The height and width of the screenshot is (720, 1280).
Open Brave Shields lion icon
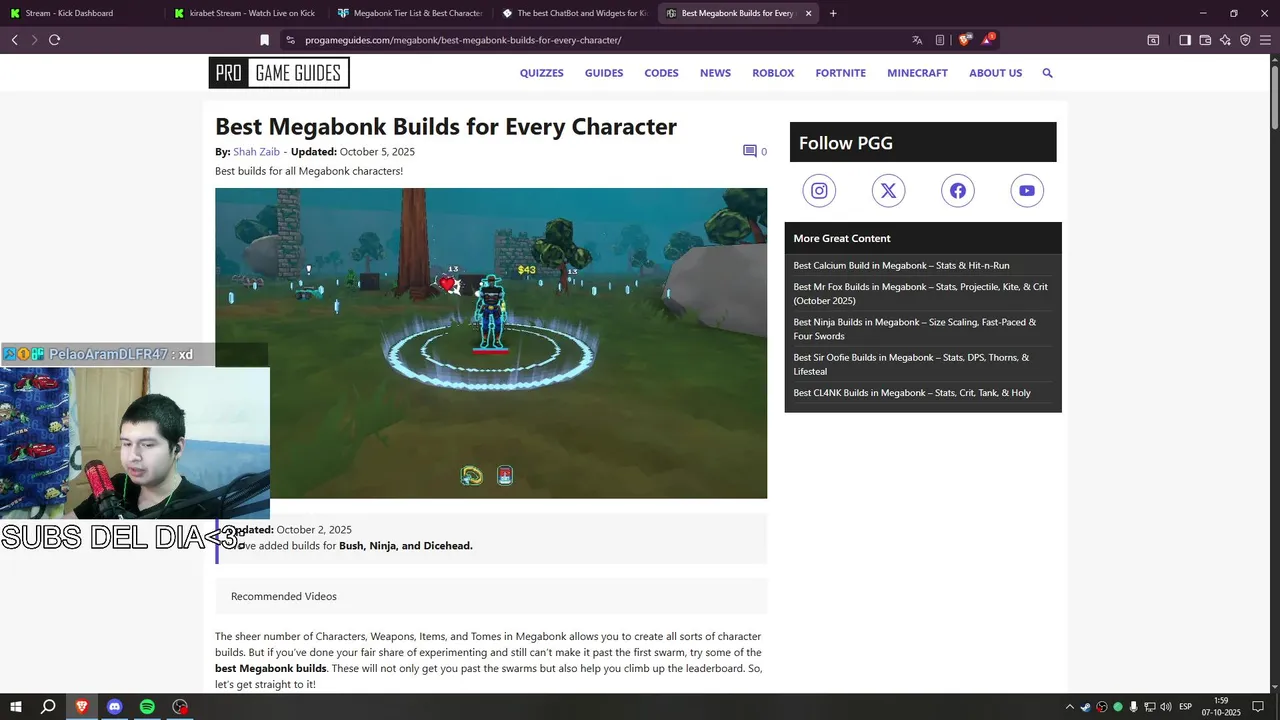964,40
